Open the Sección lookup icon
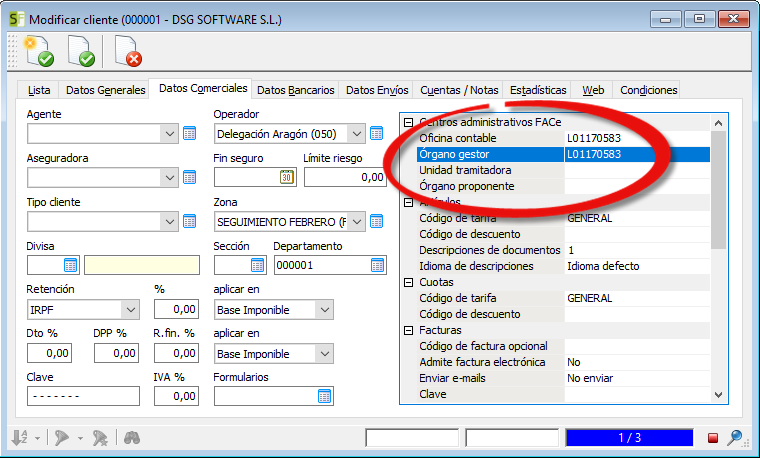Image resolution: width=760 pixels, height=458 pixels. pos(257,265)
